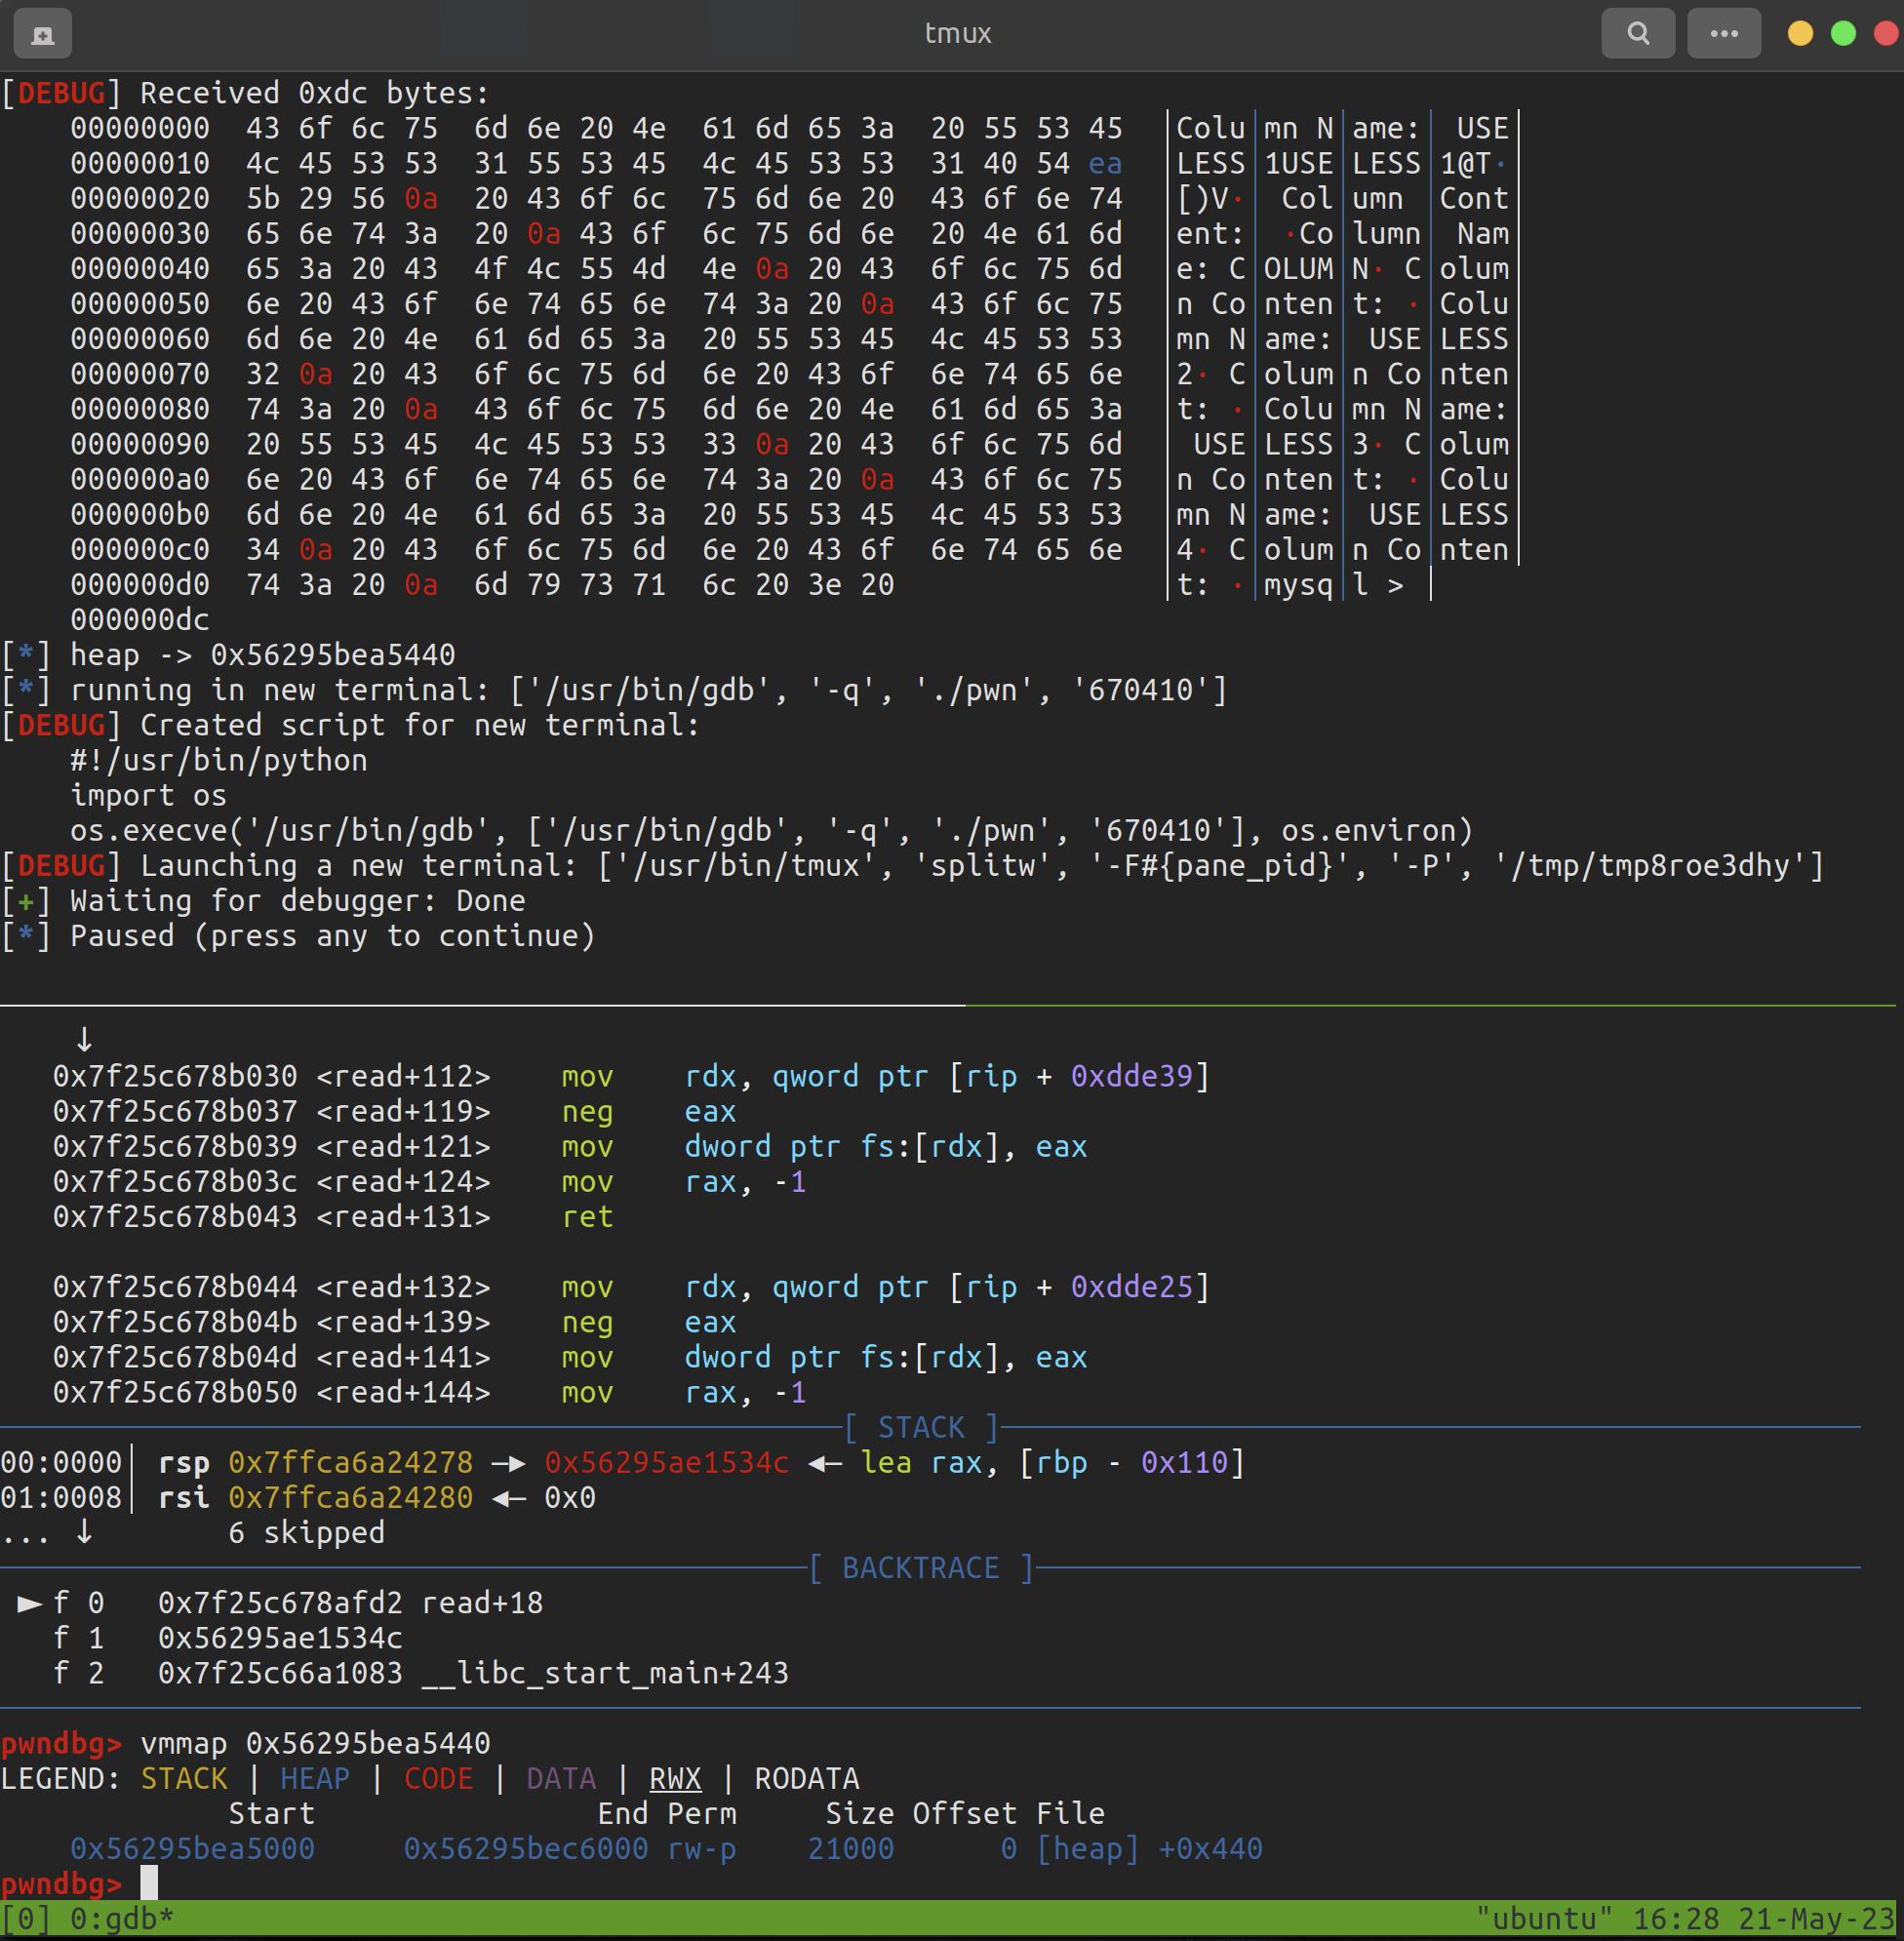Click the new tab icon in titlebar
Image resolution: width=1904 pixels, height=1941 pixels.
(x=42, y=34)
